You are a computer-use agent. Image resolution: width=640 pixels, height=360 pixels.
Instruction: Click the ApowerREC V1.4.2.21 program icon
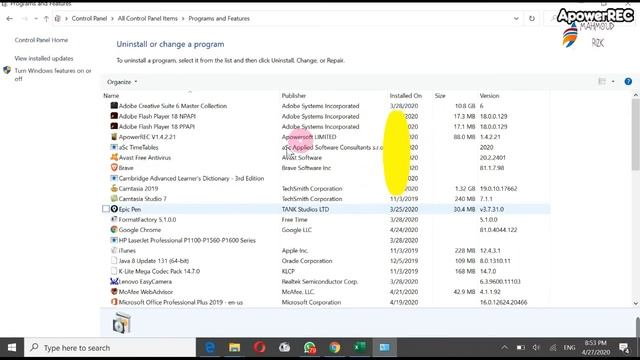[114, 137]
